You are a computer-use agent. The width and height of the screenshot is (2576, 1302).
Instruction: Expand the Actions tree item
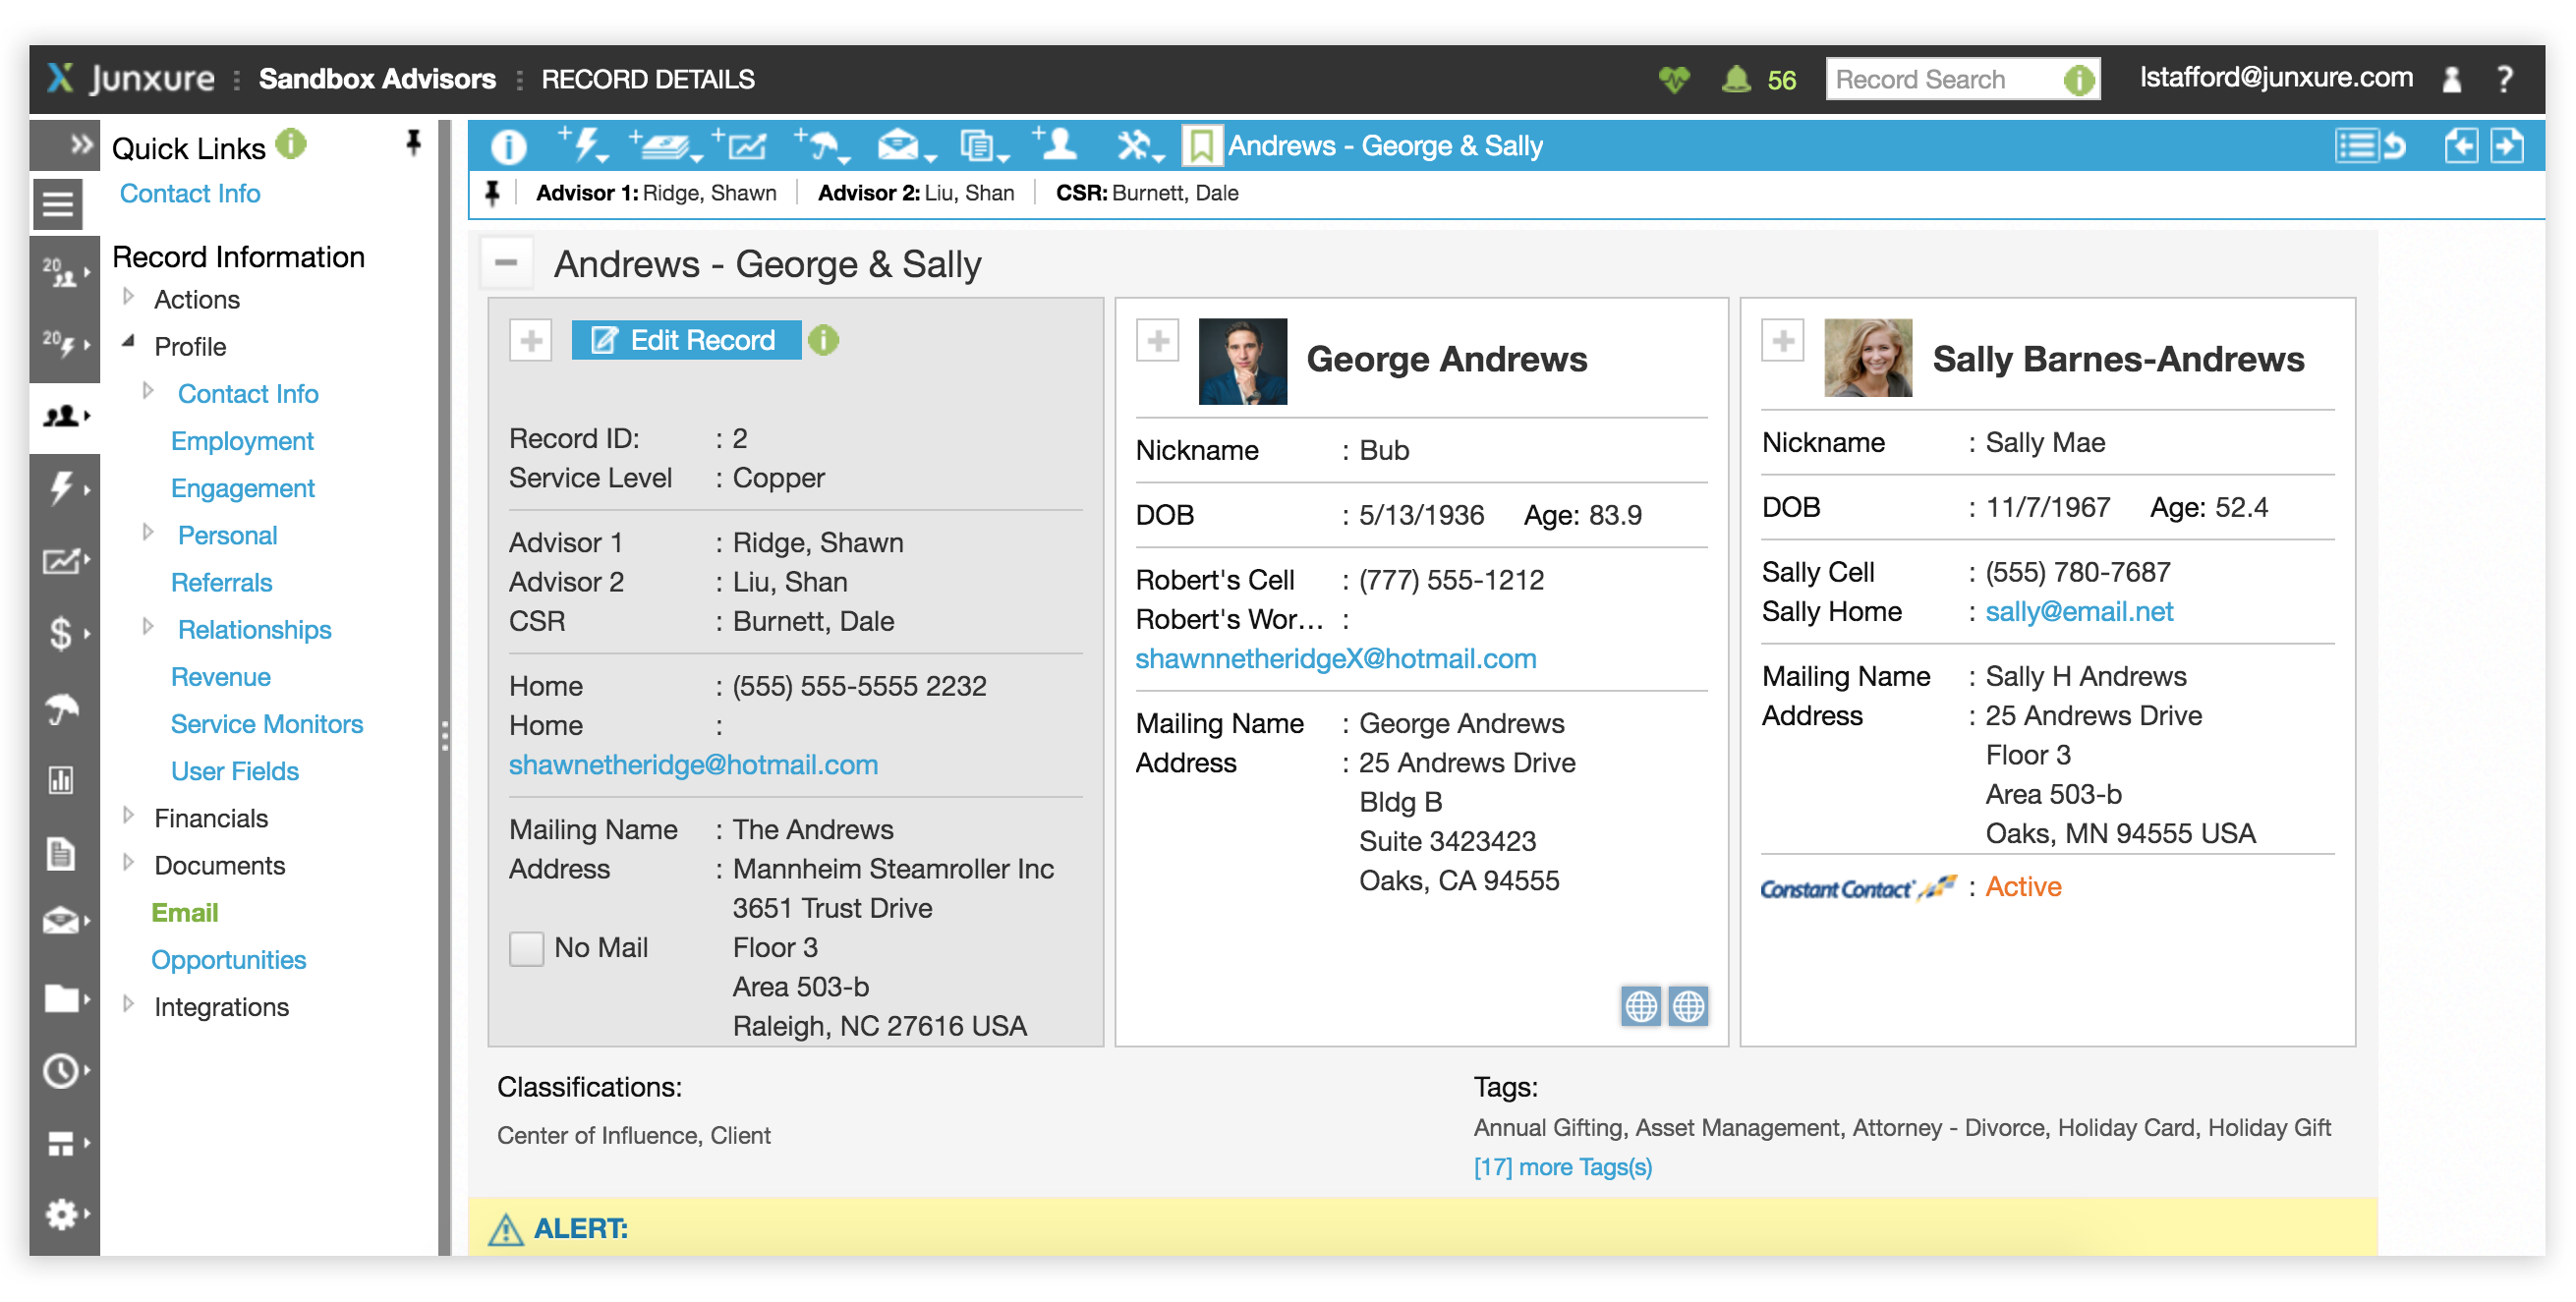pos(129,297)
